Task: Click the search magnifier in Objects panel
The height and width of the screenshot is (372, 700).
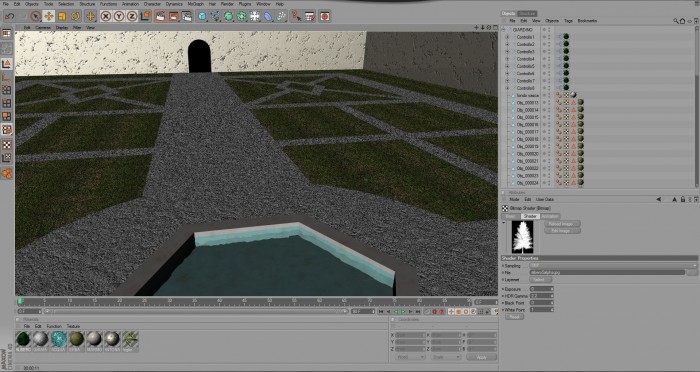Action: (676, 21)
